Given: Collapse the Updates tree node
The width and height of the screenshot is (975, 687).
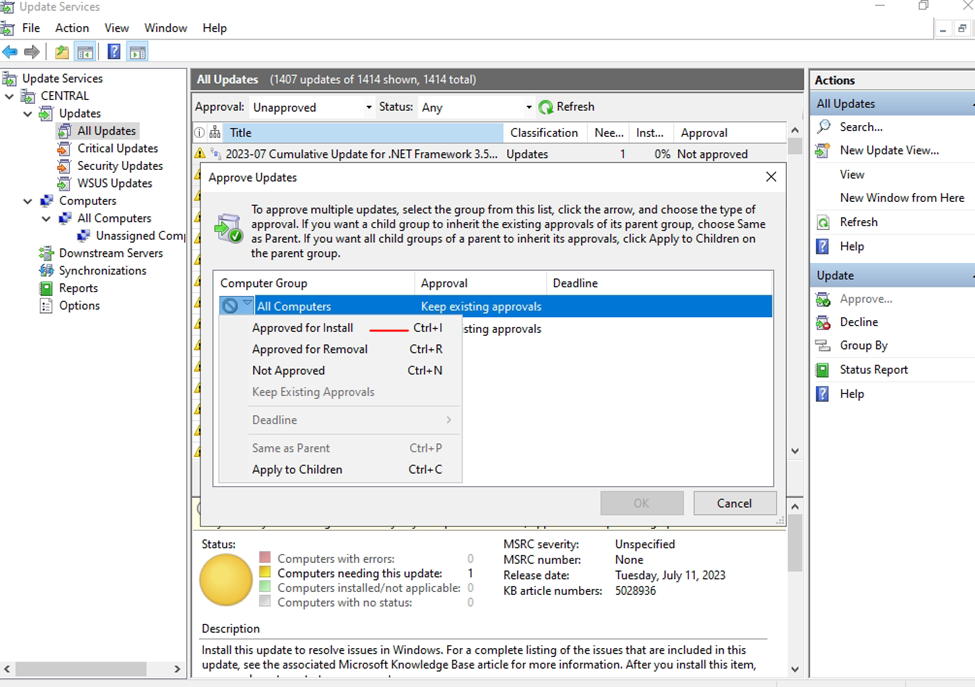Looking at the screenshot, I should 28,114.
